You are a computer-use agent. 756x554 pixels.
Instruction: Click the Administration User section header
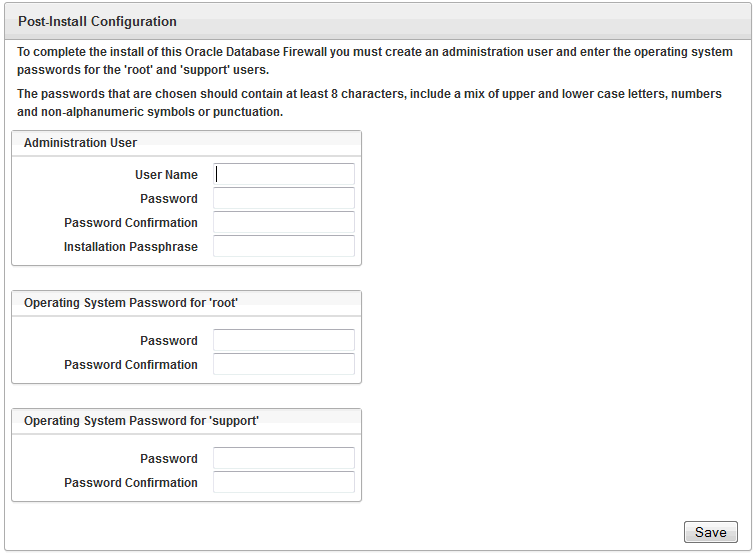pyautogui.click(x=81, y=143)
